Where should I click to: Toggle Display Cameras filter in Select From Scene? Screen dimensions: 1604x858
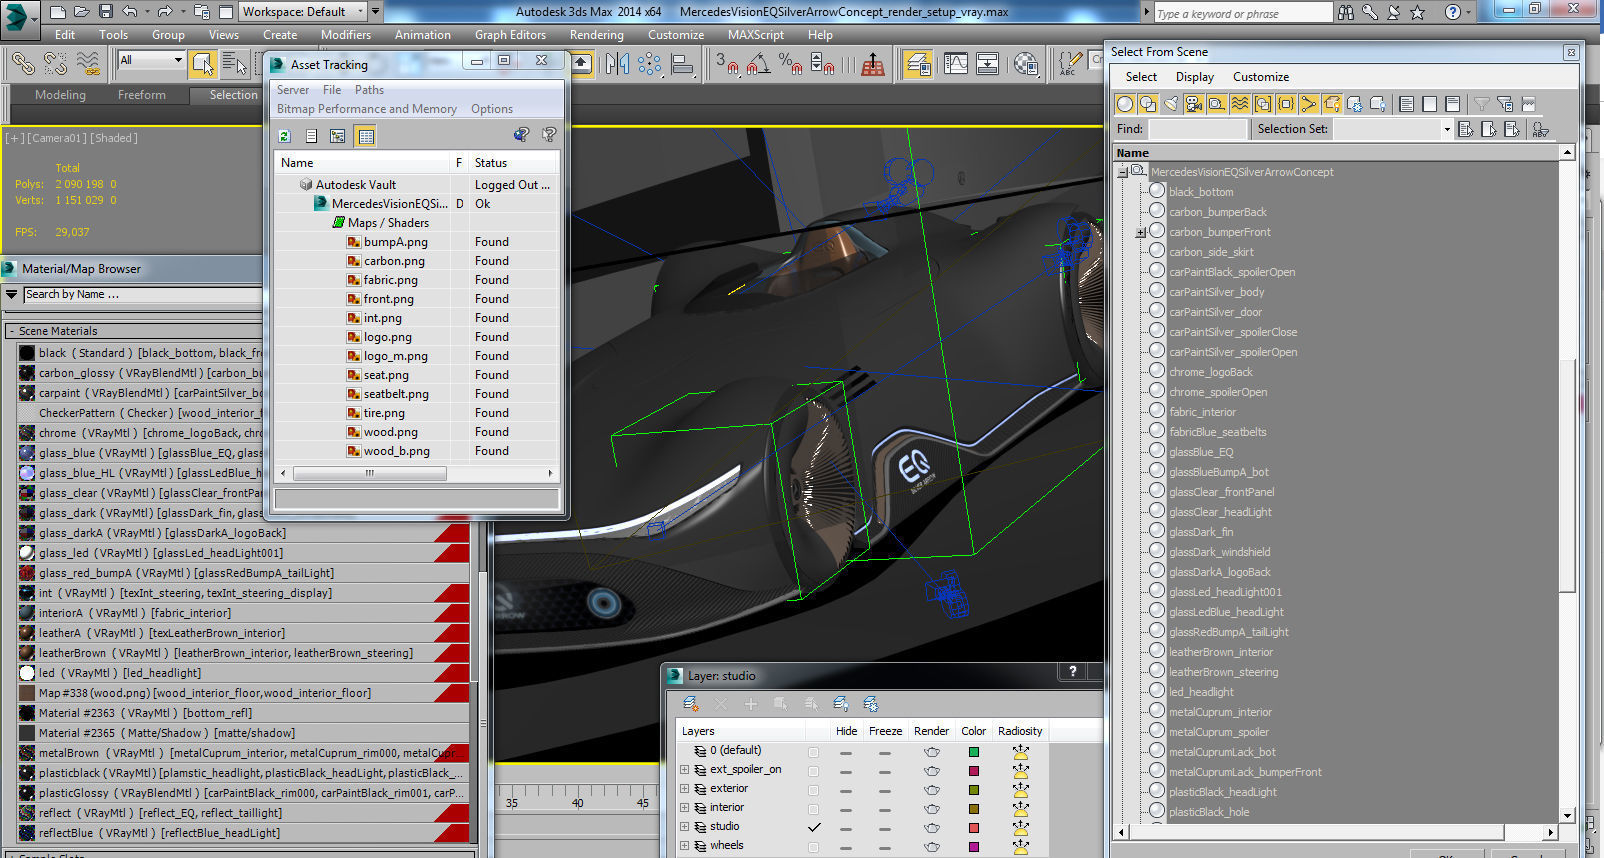point(1193,104)
